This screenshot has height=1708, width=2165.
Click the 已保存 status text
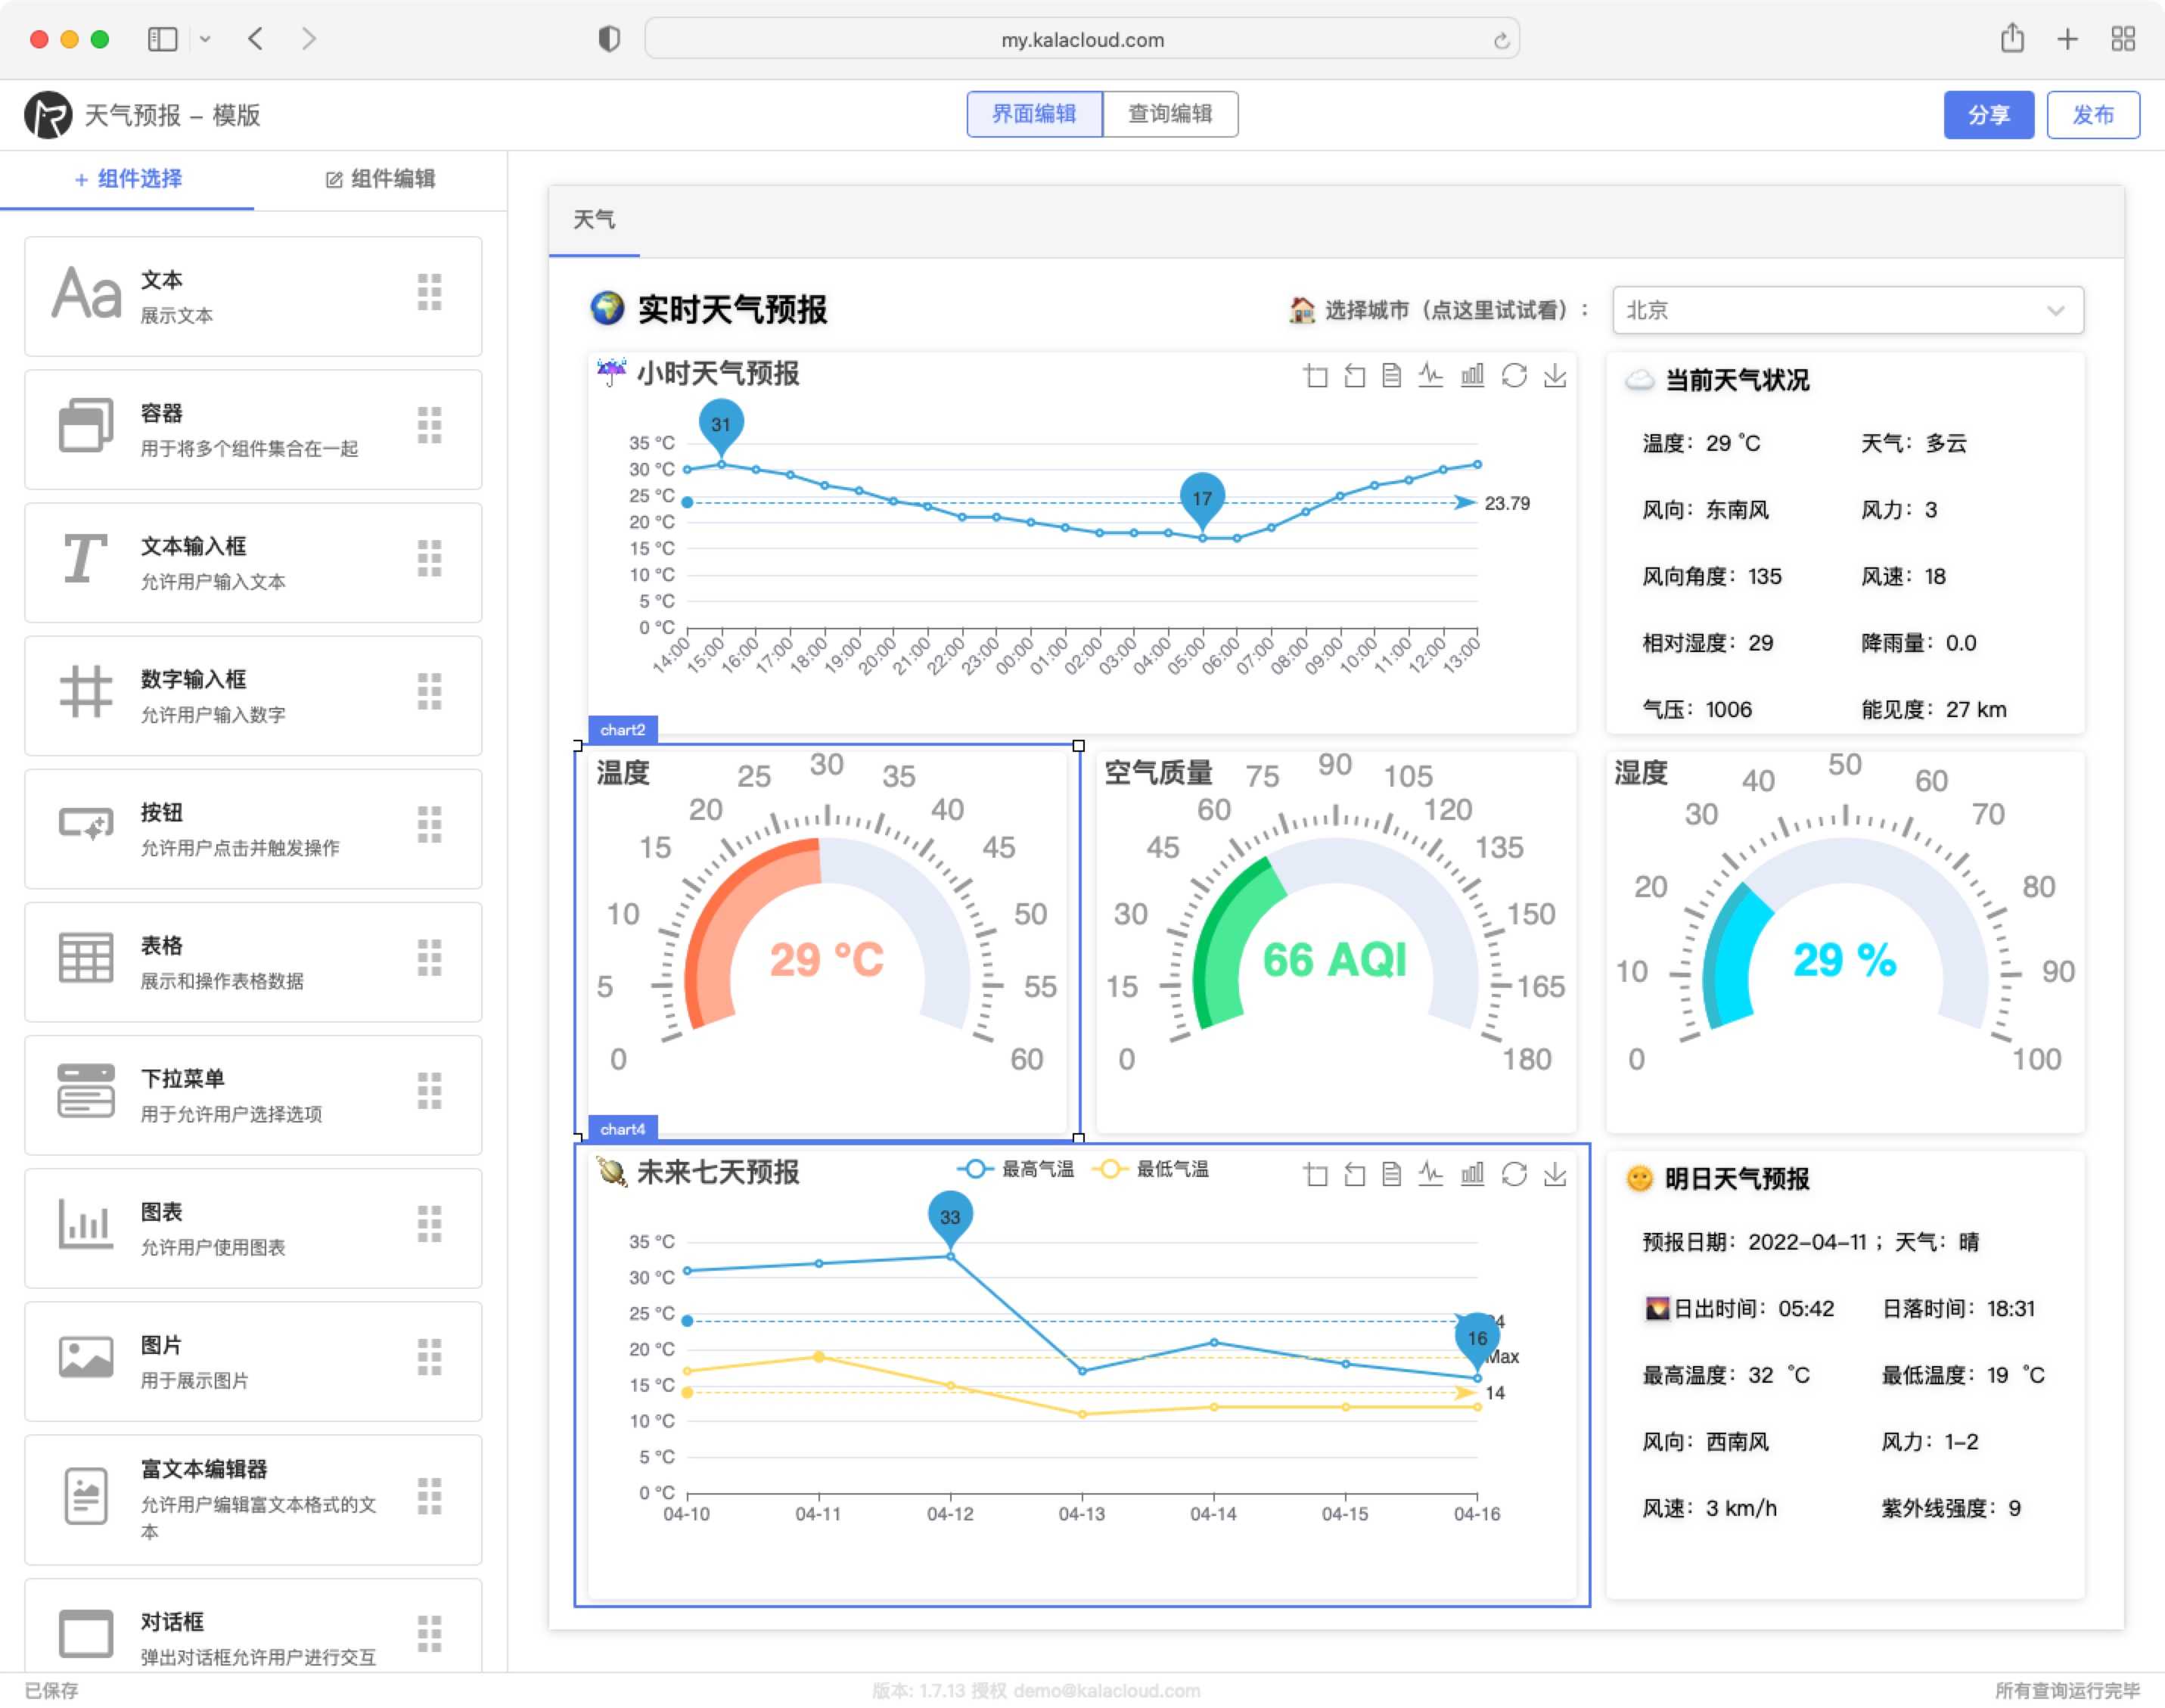(51, 1690)
